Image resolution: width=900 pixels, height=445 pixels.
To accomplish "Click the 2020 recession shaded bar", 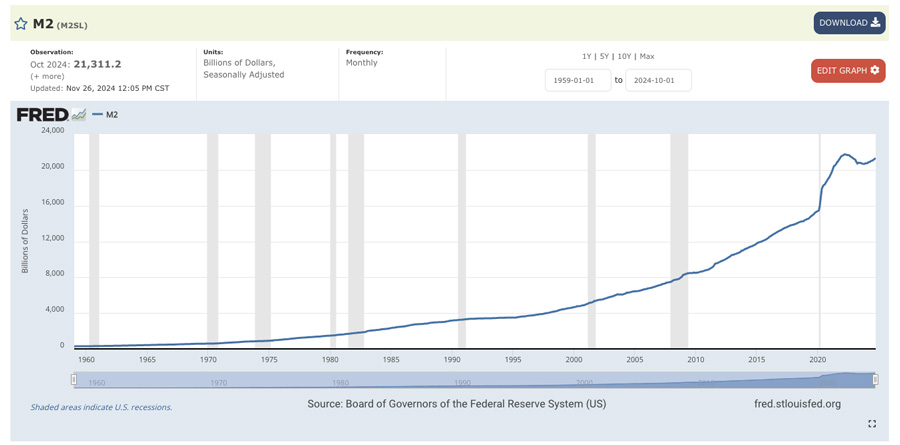I will [x=820, y=240].
